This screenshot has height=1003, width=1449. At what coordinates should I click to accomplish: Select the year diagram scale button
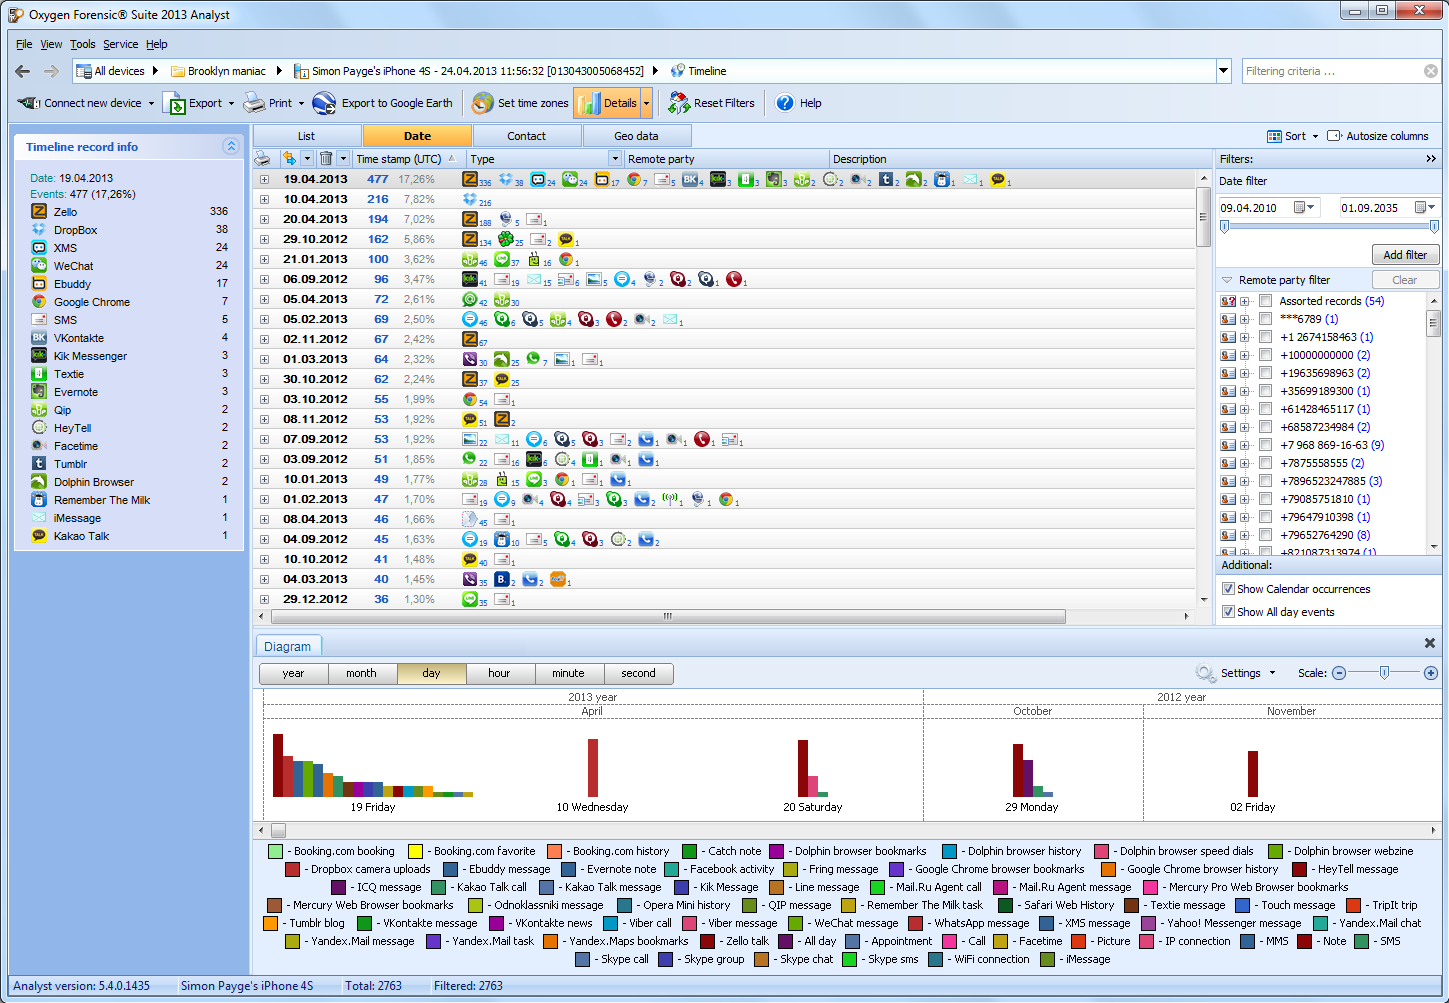[293, 673]
